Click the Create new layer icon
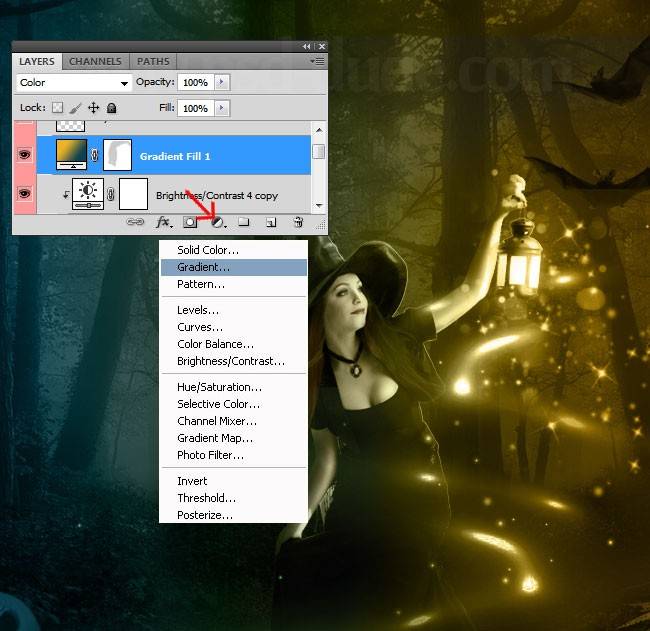The height and width of the screenshot is (631, 650). pyautogui.click(x=270, y=223)
